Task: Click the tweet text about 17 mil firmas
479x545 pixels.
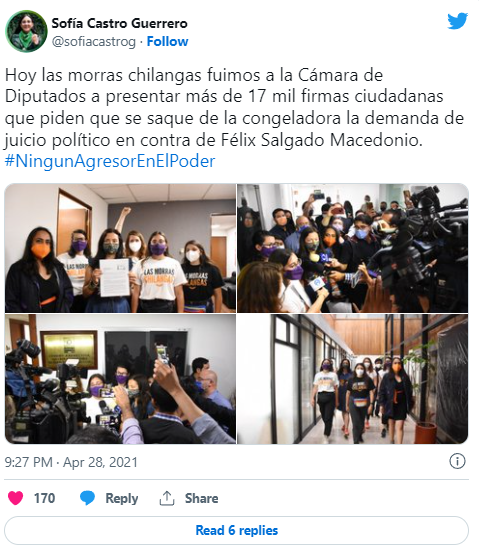Action: (234, 108)
